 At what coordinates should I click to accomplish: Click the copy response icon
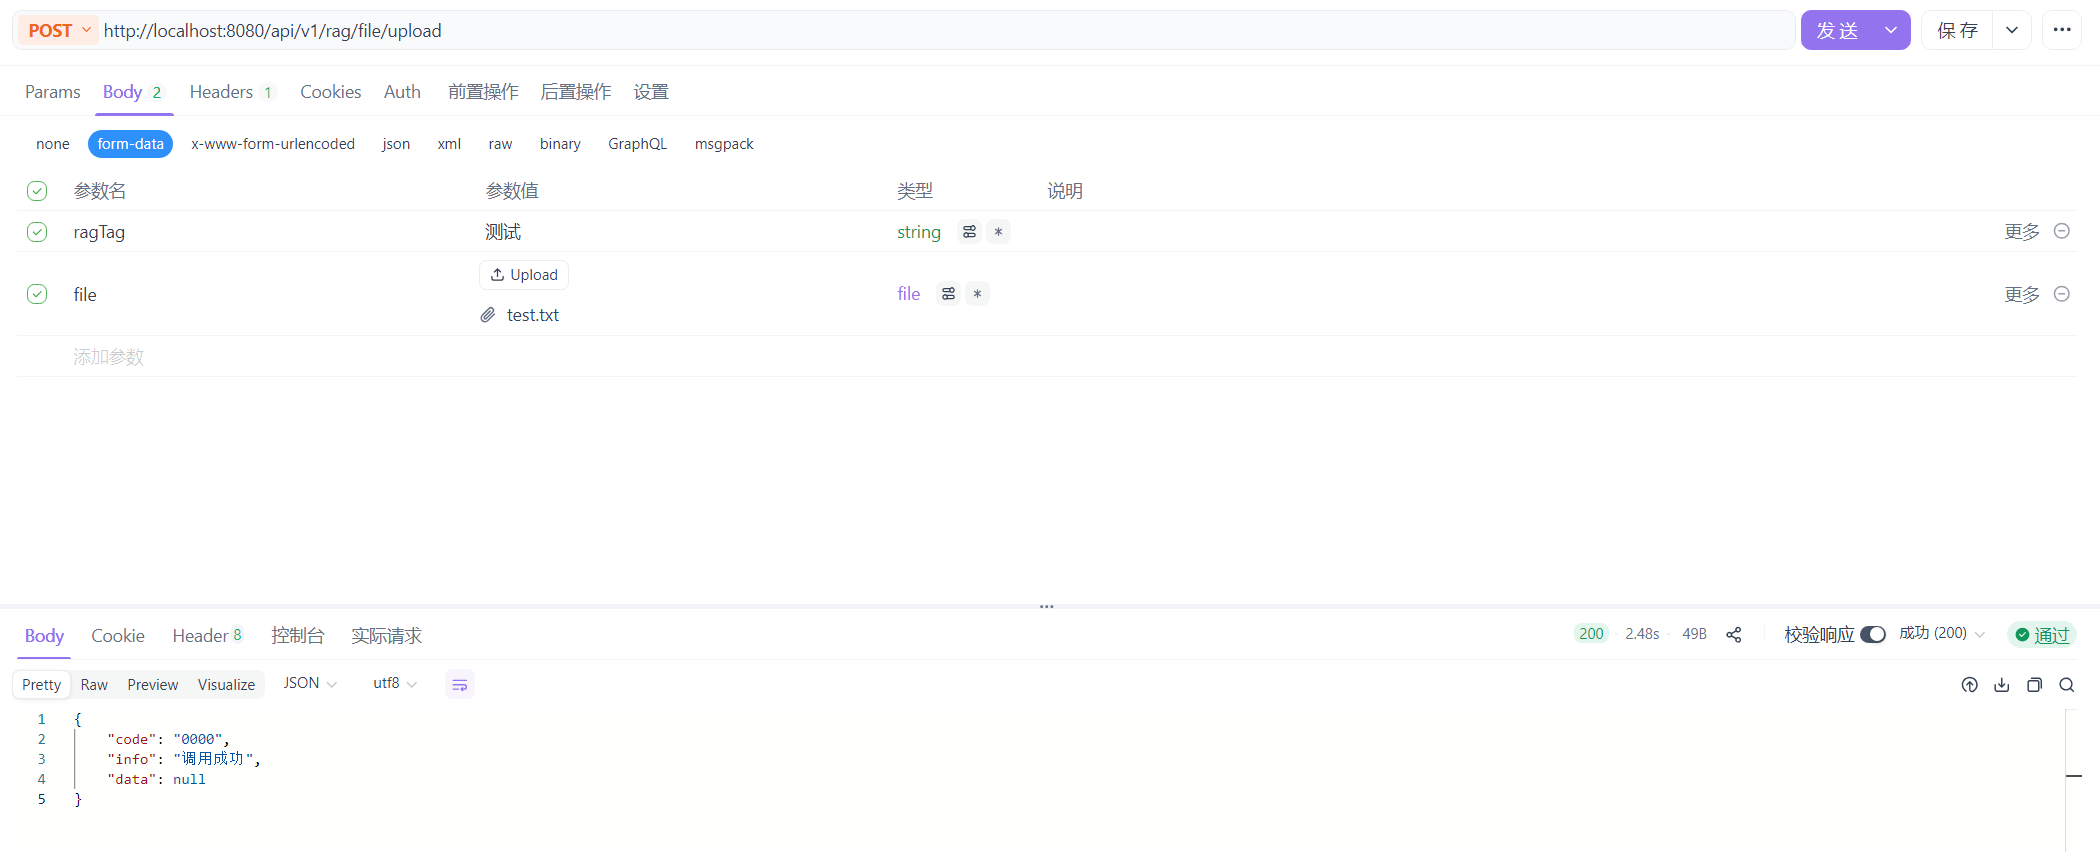[2034, 685]
